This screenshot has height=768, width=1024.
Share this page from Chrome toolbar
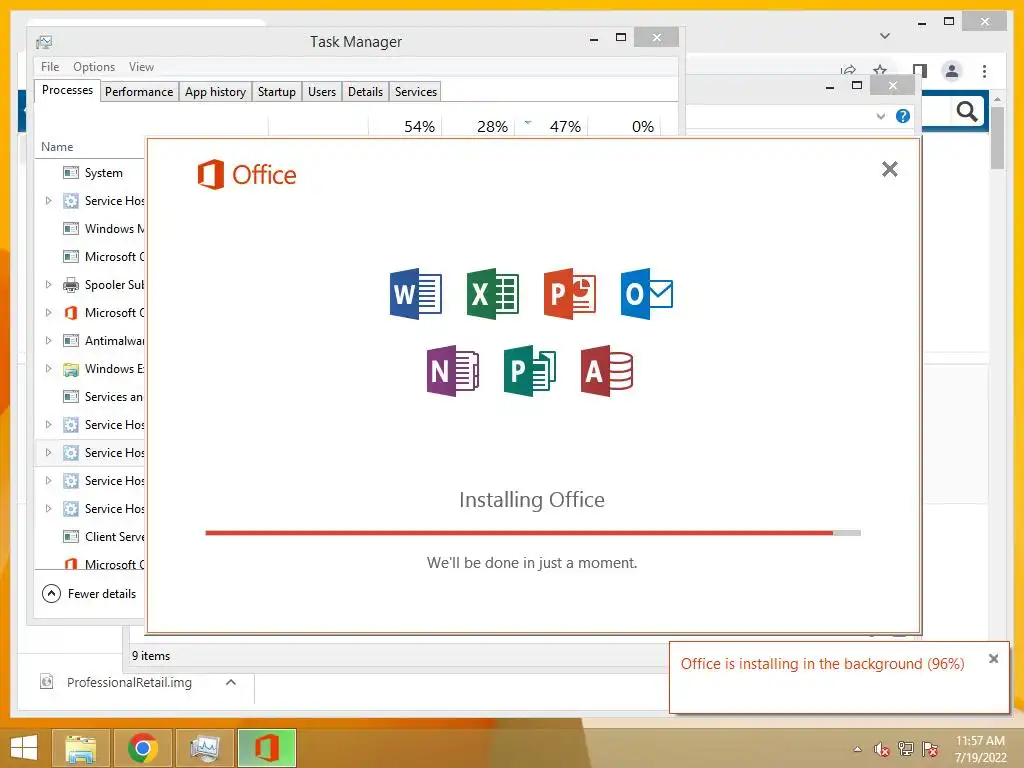pyautogui.click(x=848, y=70)
